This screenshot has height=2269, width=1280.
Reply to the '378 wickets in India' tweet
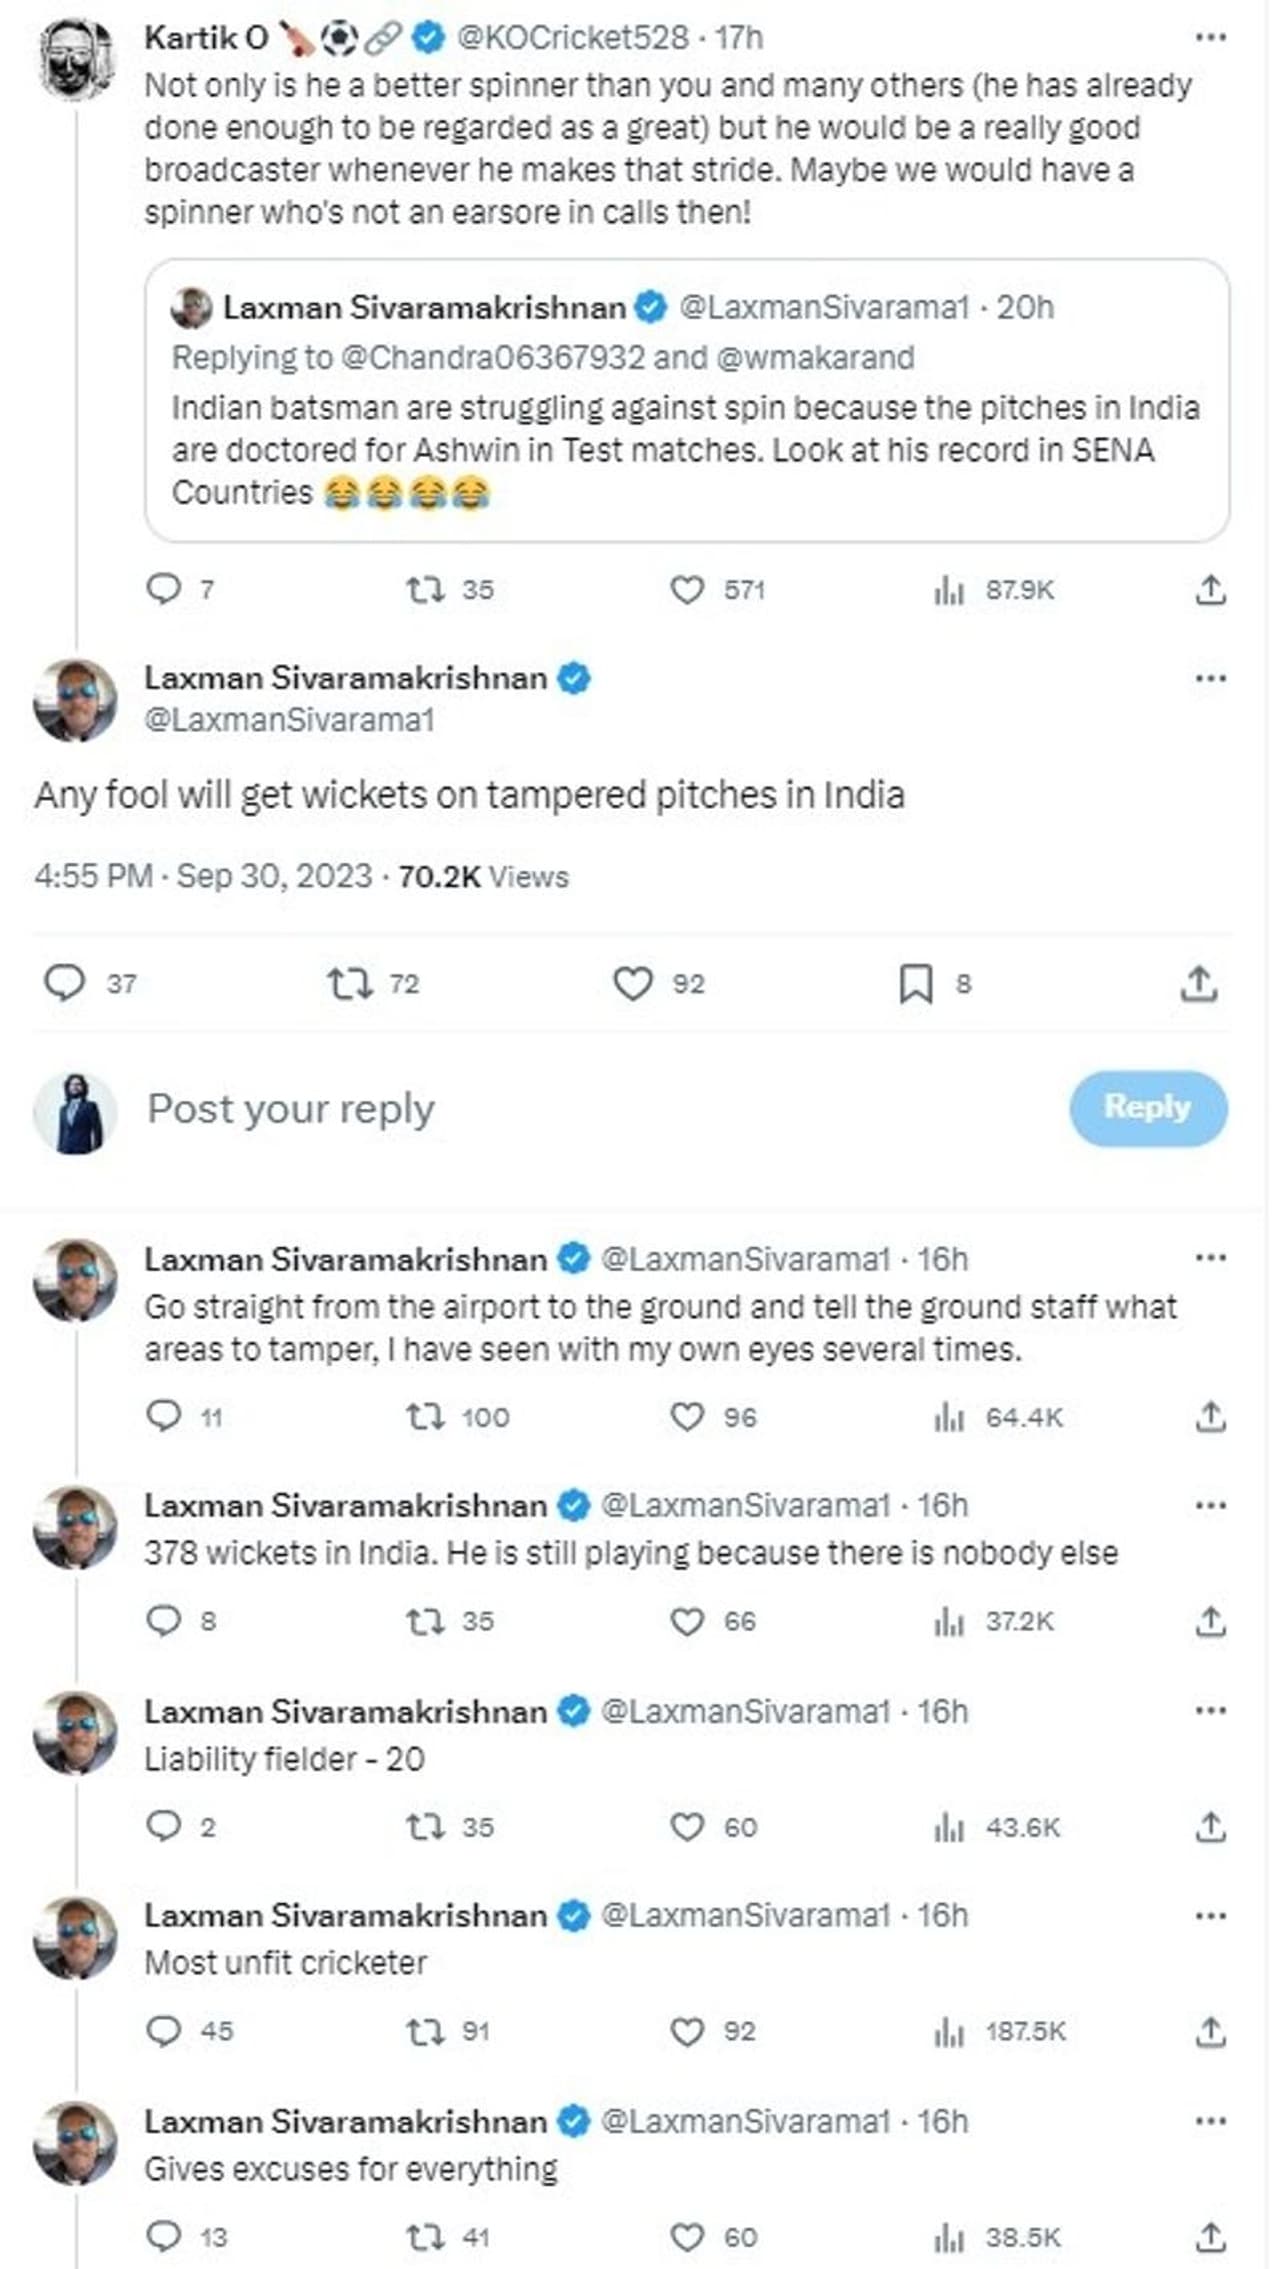[x=164, y=1621]
